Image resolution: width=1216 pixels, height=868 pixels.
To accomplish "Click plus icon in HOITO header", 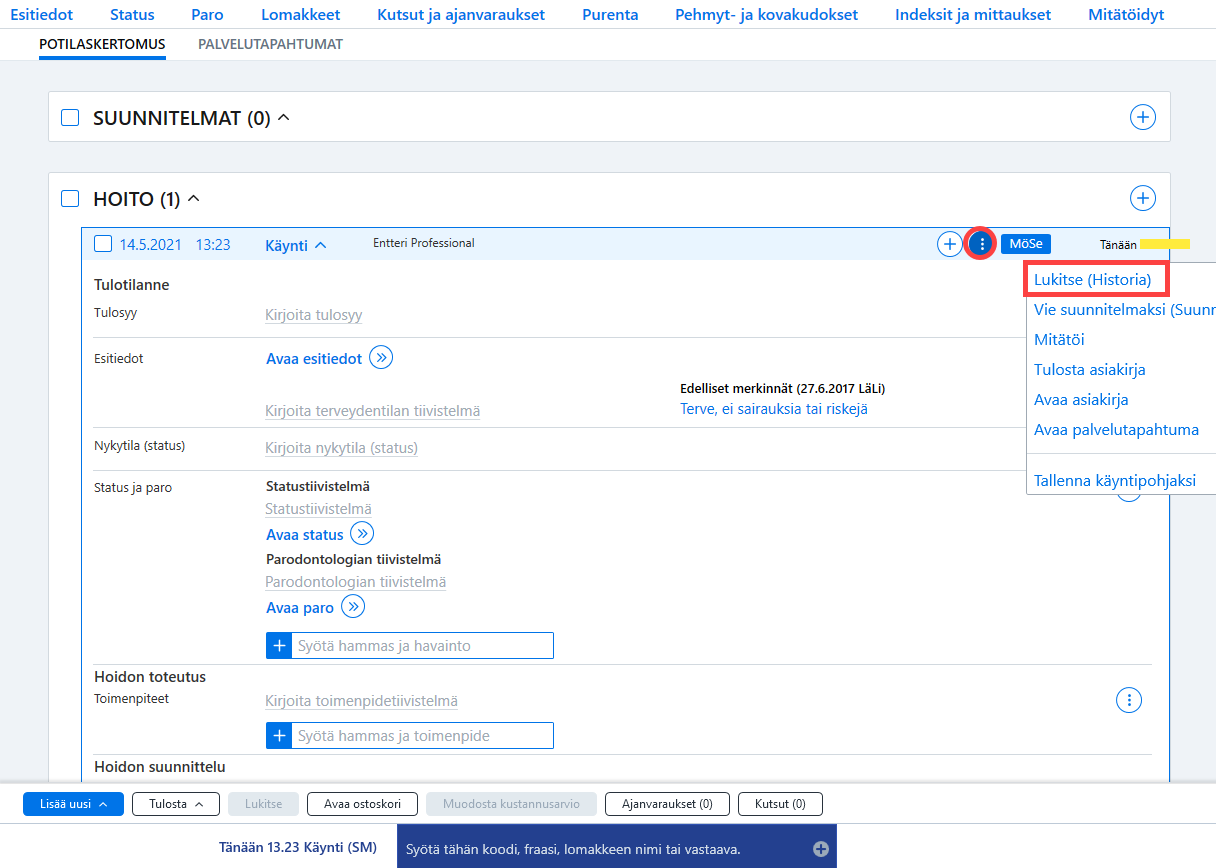I will pos(1142,198).
